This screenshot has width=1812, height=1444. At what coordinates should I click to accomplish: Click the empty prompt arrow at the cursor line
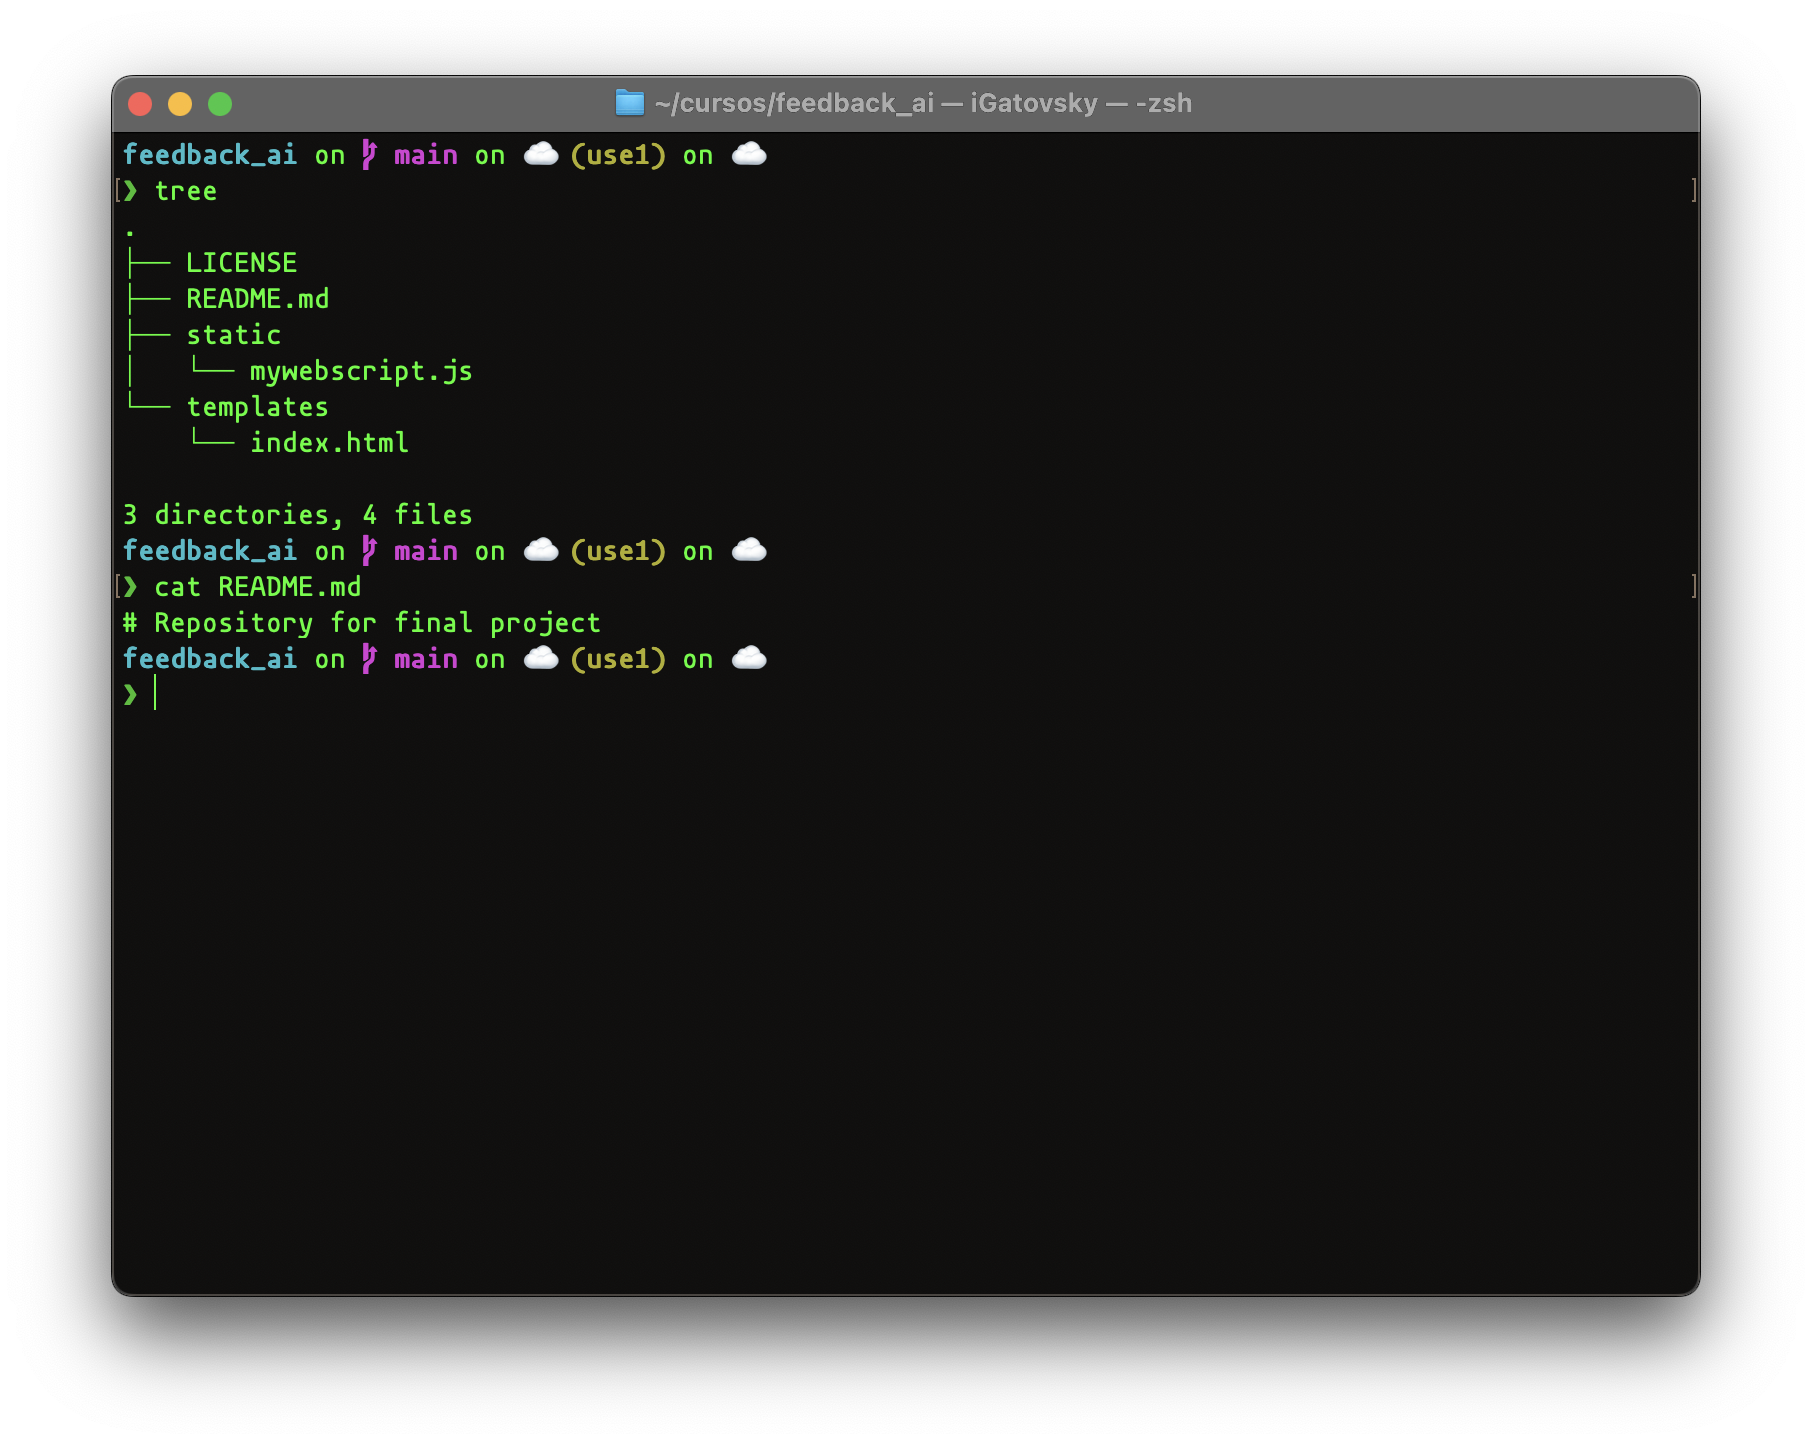click(x=130, y=695)
